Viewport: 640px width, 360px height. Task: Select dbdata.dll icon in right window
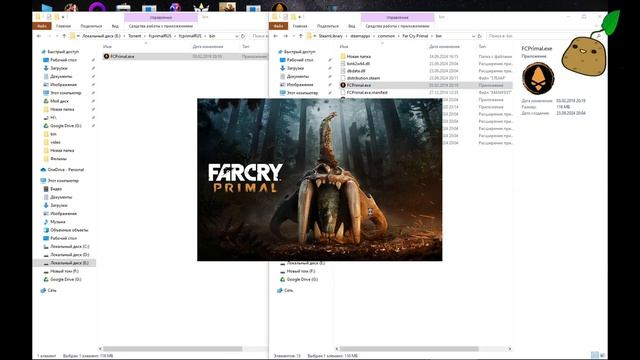[343, 71]
